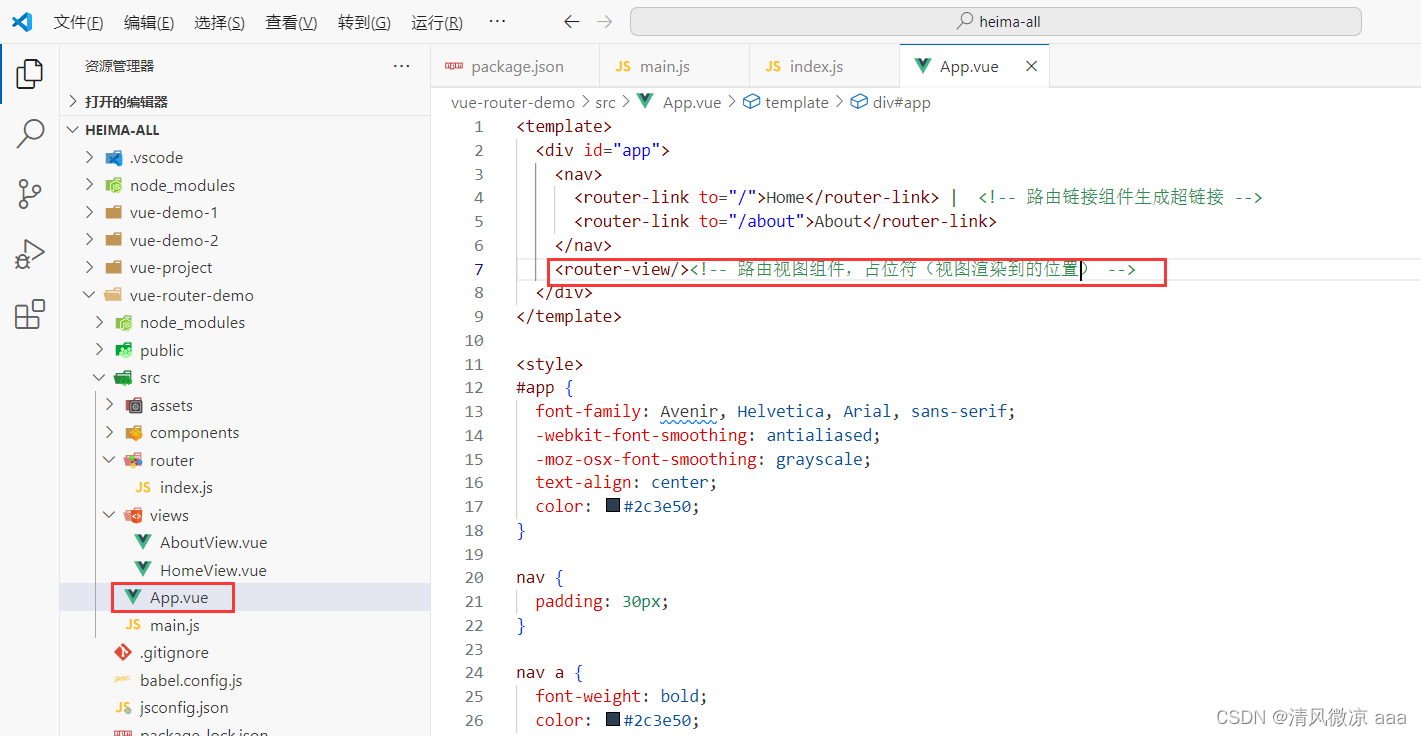The width and height of the screenshot is (1421, 736).
Task: Click the src folder icon in tree
Action: click(123, 378)
